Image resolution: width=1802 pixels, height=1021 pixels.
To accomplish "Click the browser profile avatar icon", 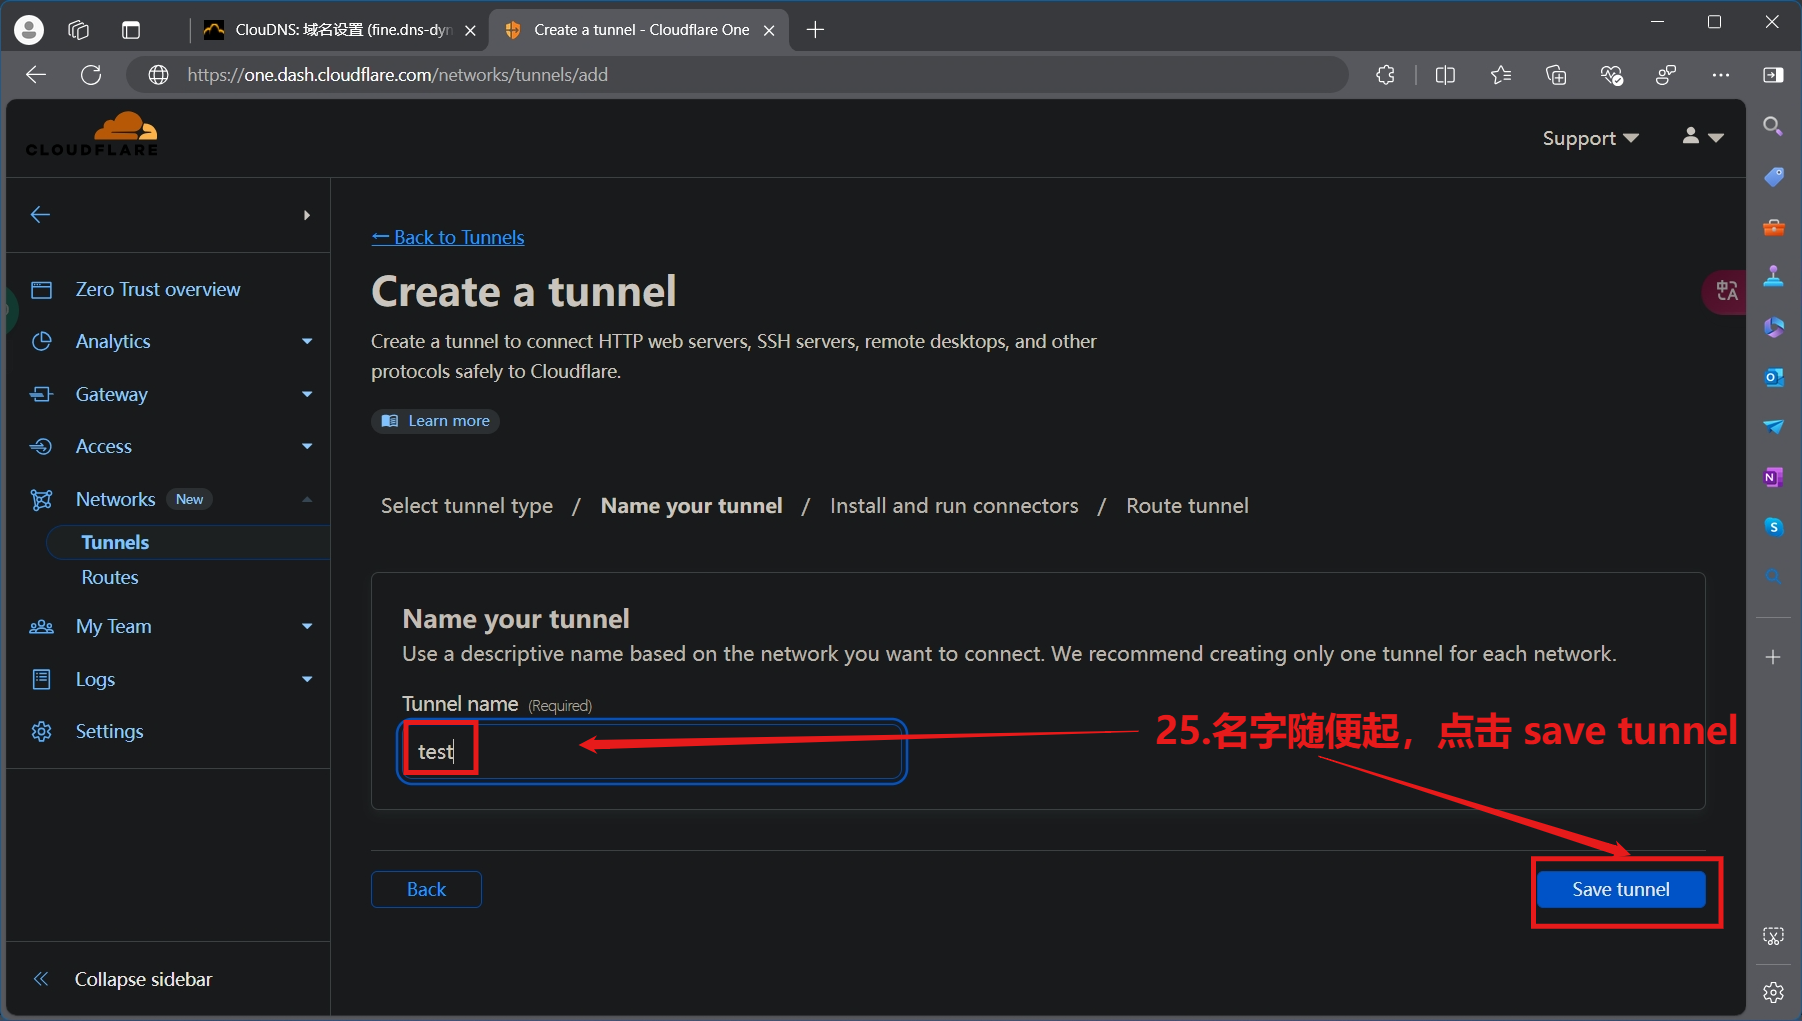I will coord(29,30).
